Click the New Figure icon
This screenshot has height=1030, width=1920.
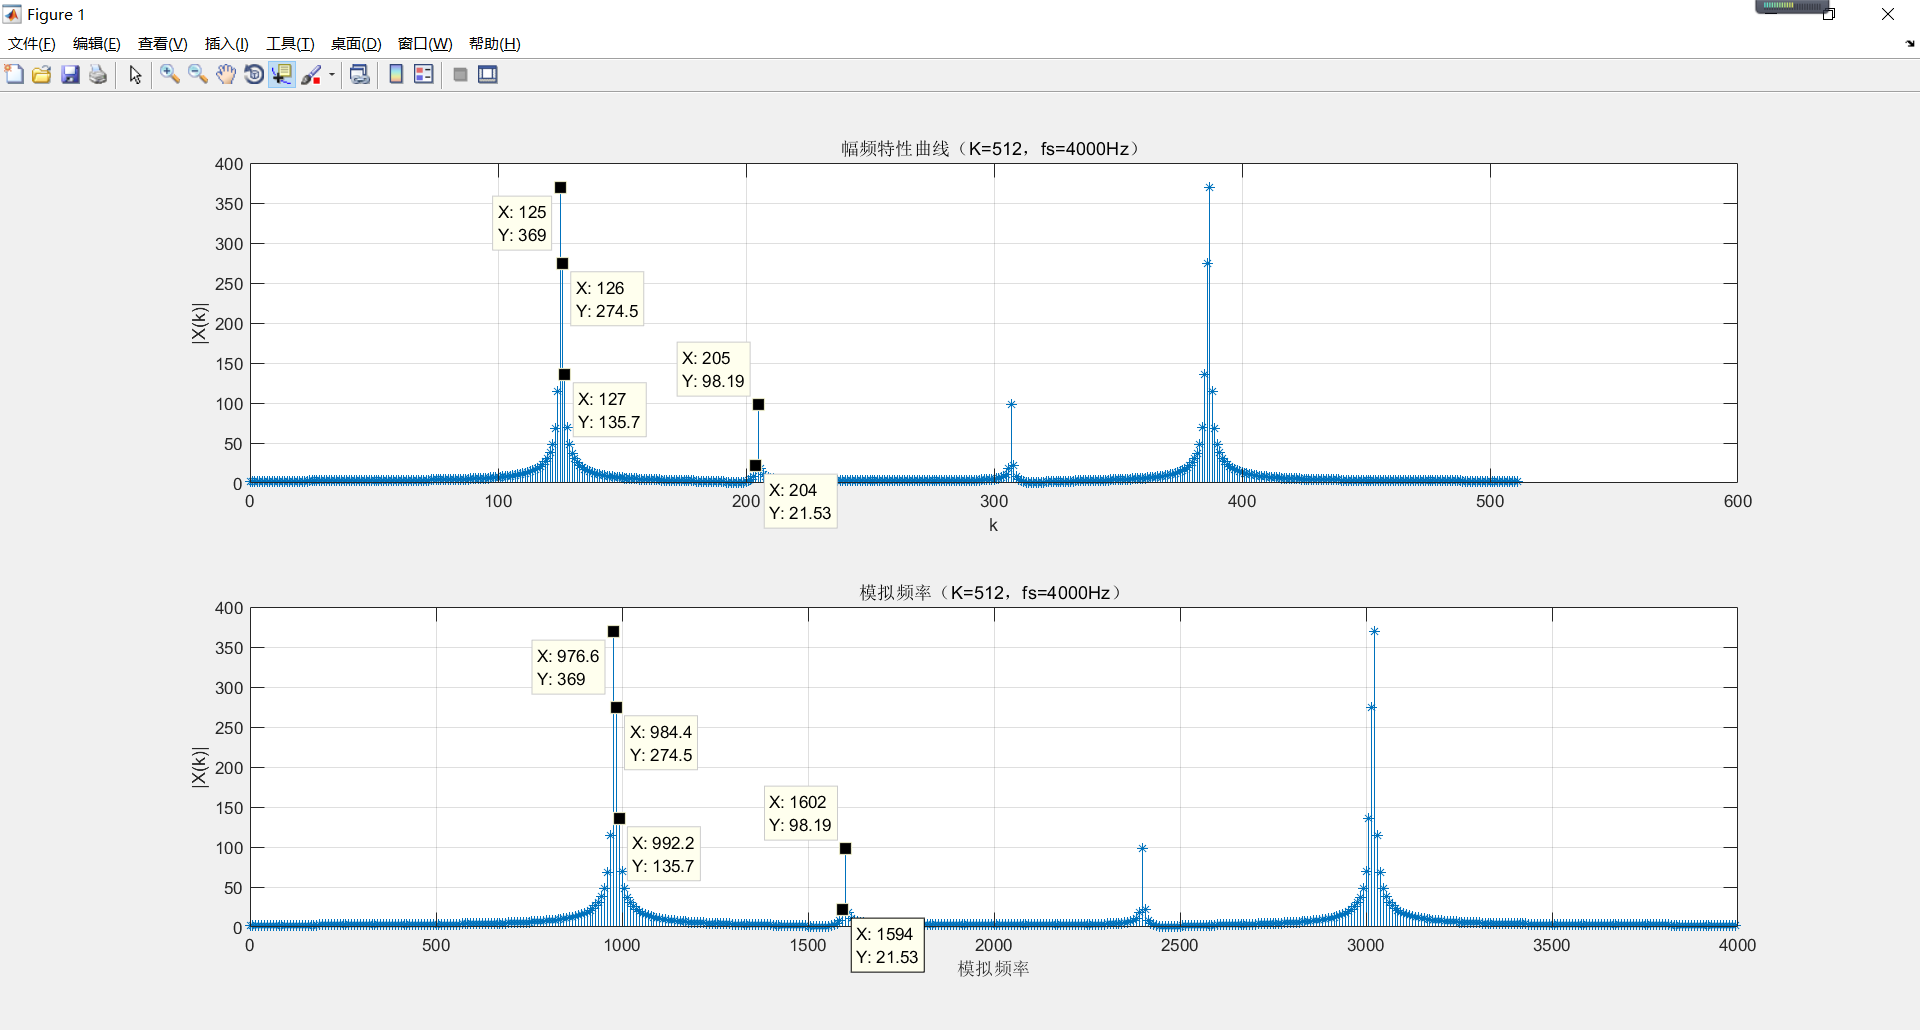pos(14,74)
